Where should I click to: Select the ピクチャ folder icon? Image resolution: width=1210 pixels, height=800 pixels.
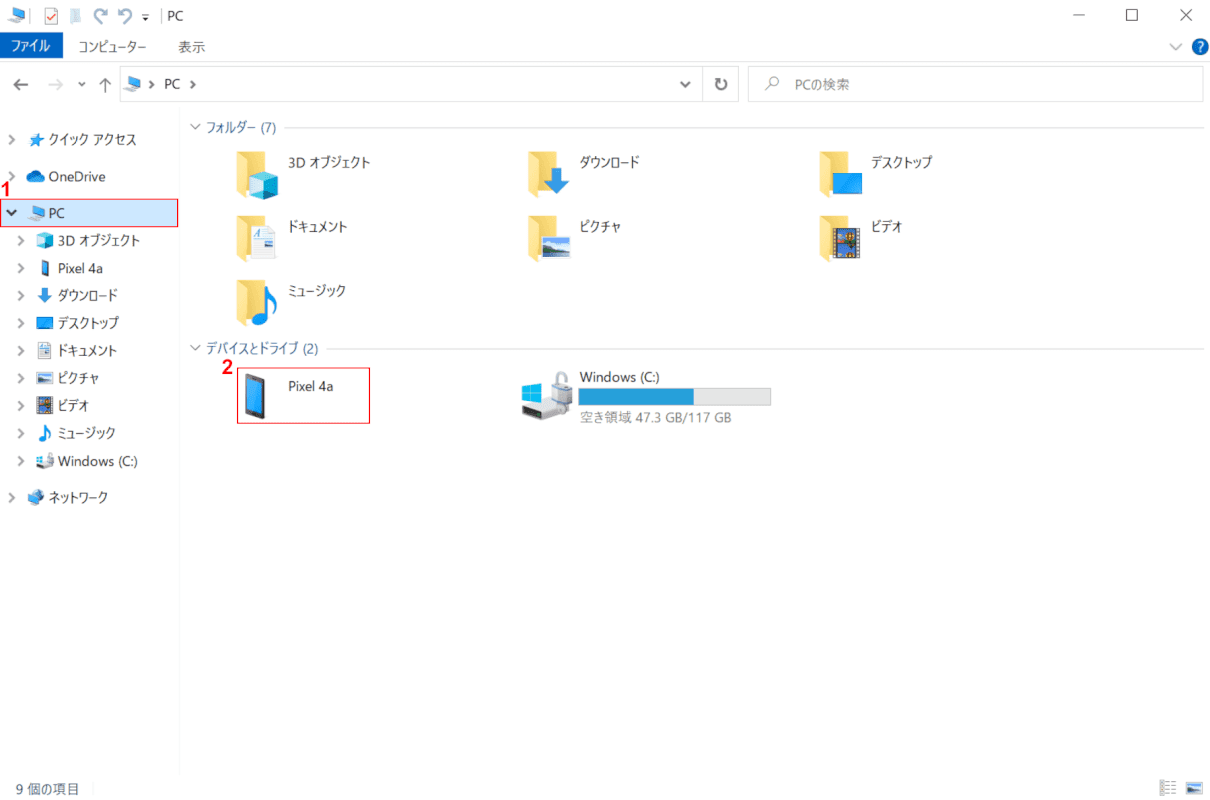tap(548, 238)
